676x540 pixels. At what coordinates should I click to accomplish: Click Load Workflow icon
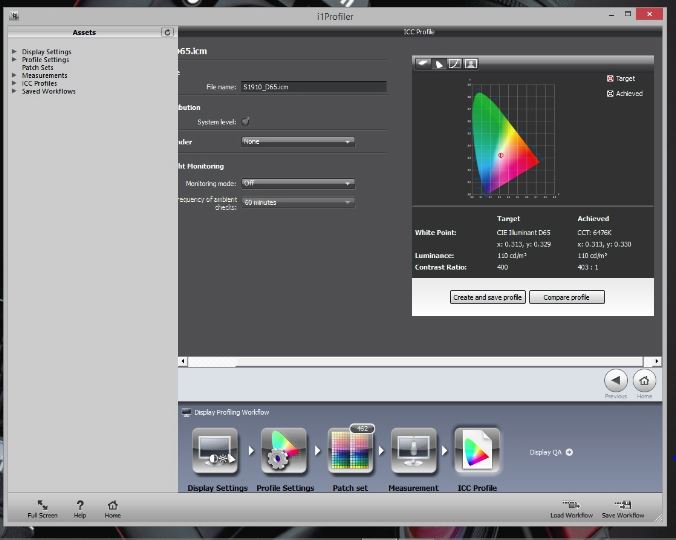[571, 504]
